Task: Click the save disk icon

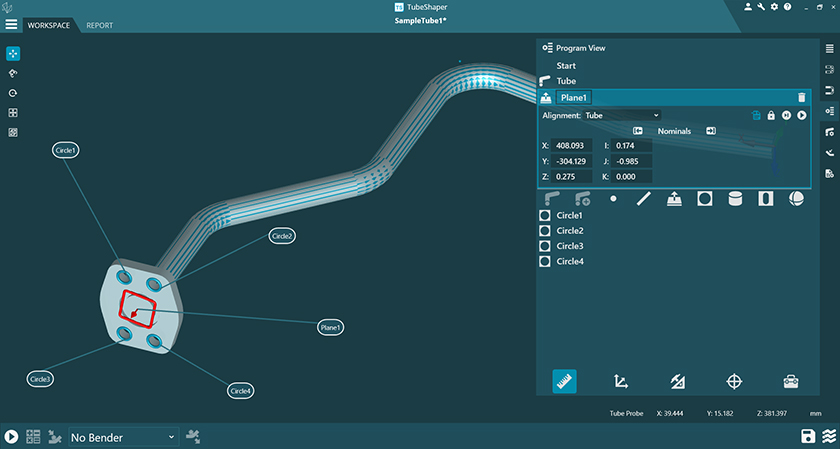Action: click(807, 437)
